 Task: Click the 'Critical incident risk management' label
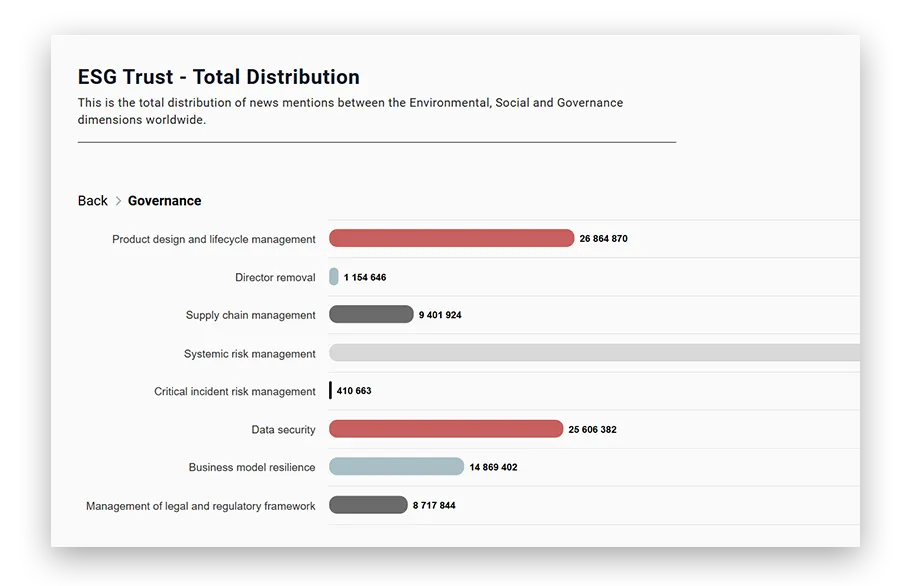[x=234, y=391]
